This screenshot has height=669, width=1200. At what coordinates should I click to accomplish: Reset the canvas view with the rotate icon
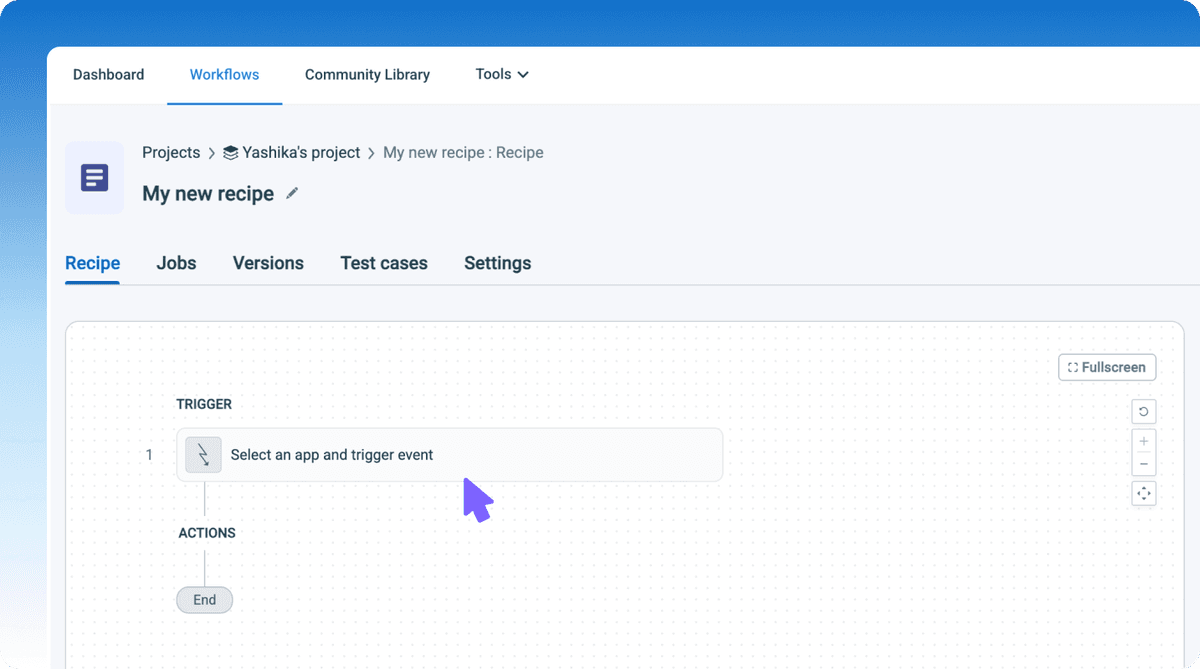click(1143, 411)
